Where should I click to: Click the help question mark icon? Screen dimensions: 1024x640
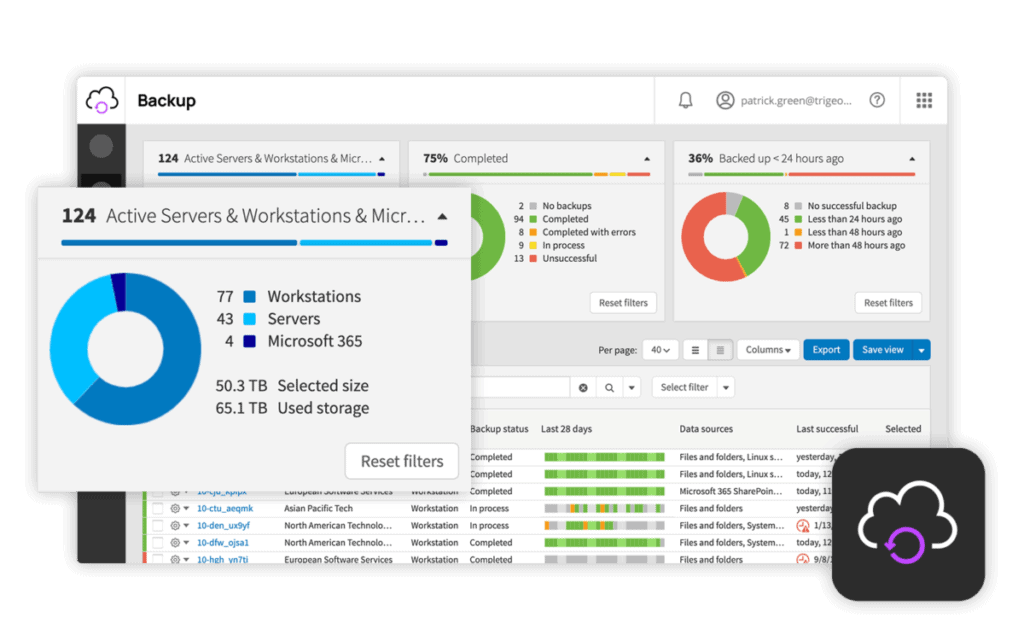coord(877,100)
